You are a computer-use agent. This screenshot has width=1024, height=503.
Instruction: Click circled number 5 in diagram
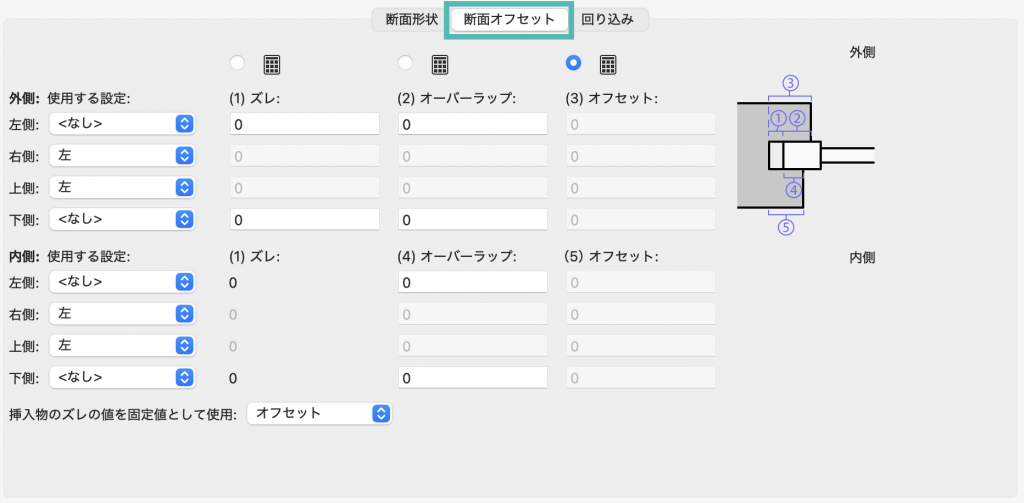786,227
